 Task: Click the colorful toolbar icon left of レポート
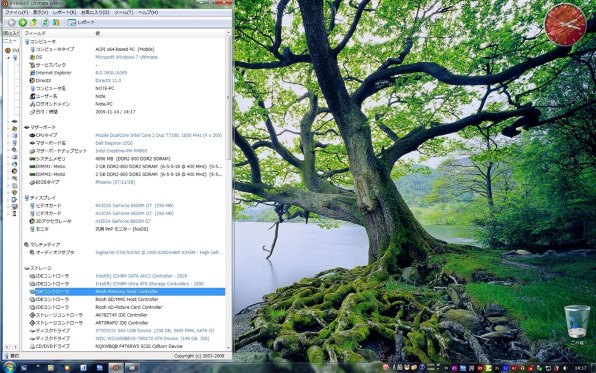tap(56, 23)
